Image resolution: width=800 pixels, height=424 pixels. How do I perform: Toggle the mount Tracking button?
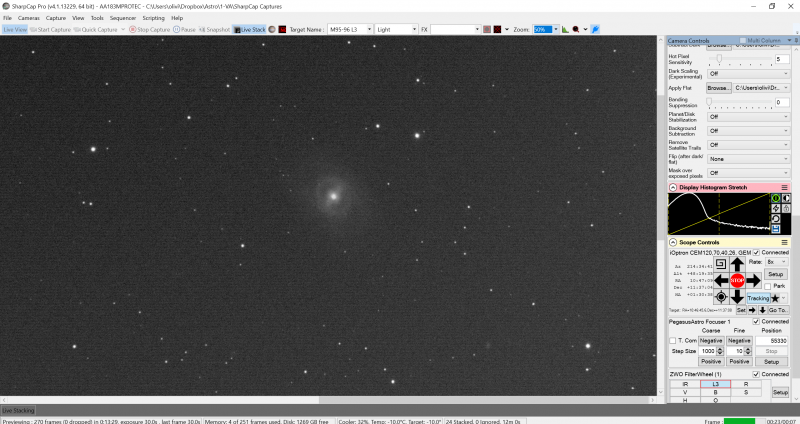(x=758, y=298)
